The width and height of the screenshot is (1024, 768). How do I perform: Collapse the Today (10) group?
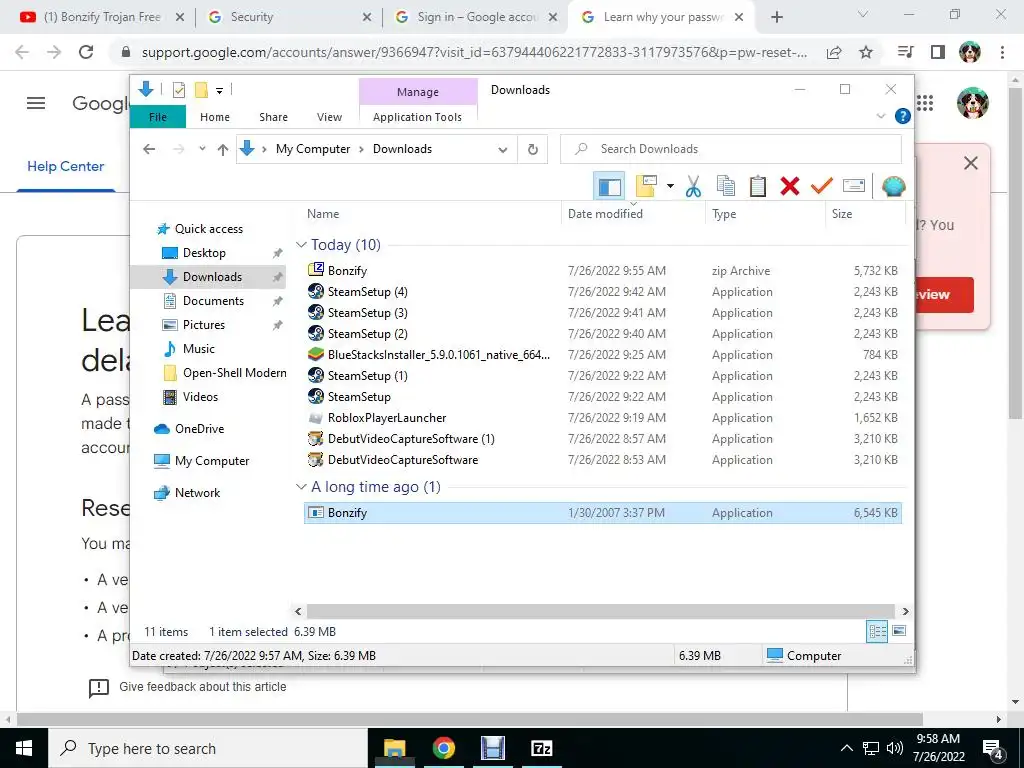click(x=301, y=245)
